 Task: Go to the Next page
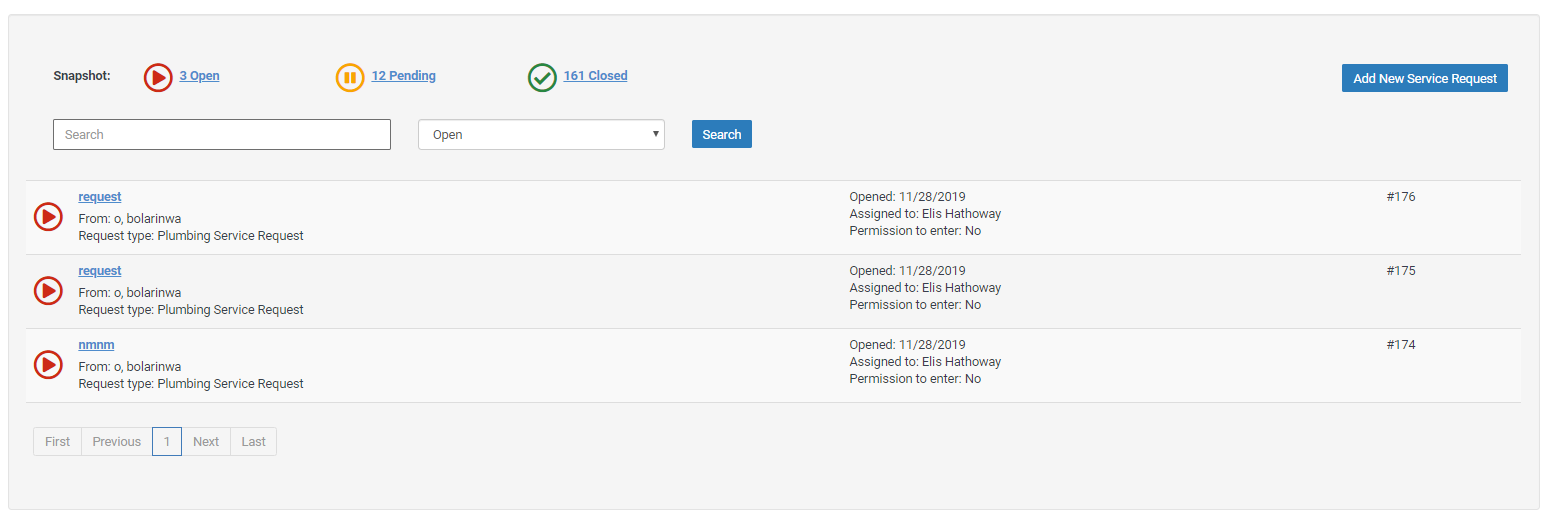click(206, 442)
